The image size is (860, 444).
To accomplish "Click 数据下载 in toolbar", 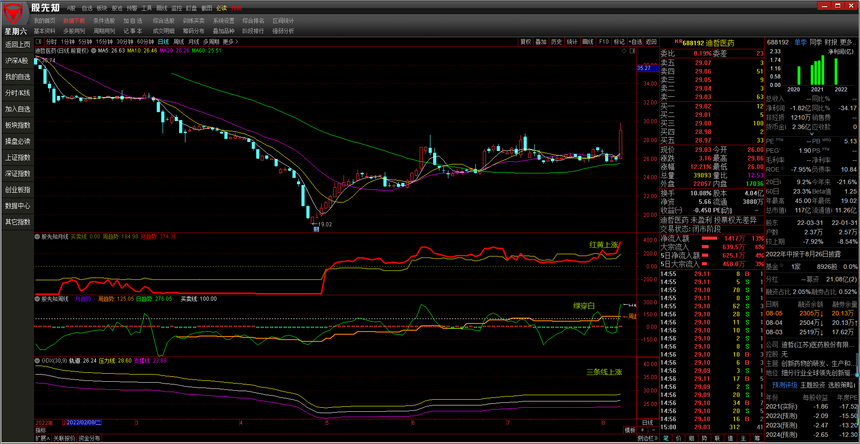I will point(74,20).
